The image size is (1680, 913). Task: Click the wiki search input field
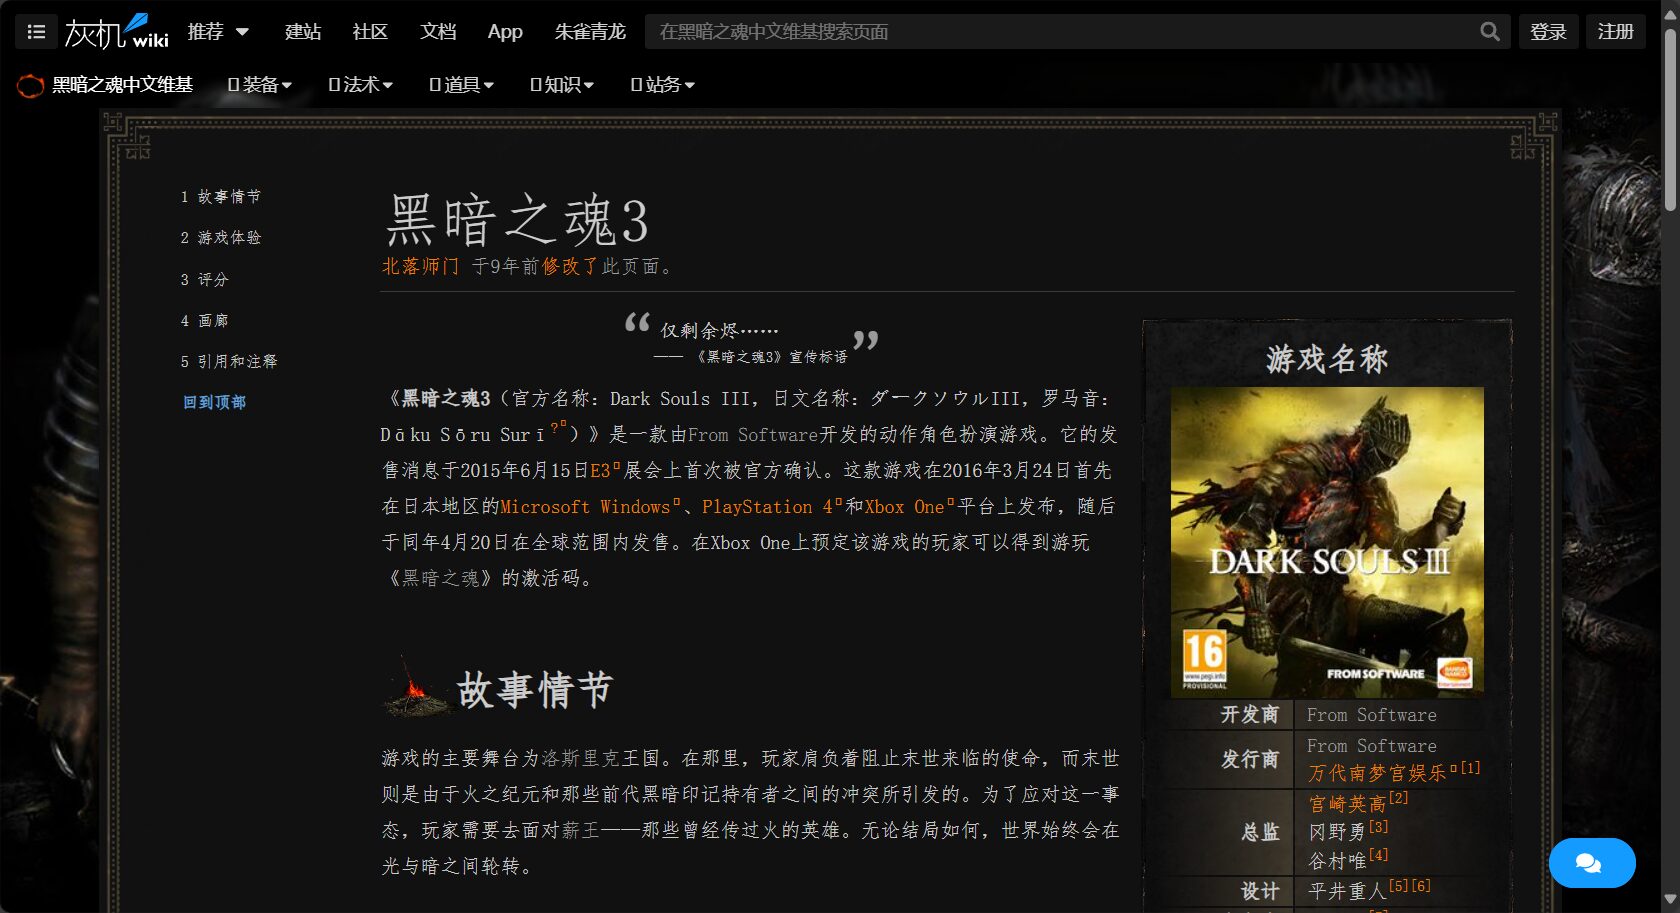(x=1050, y=31)
